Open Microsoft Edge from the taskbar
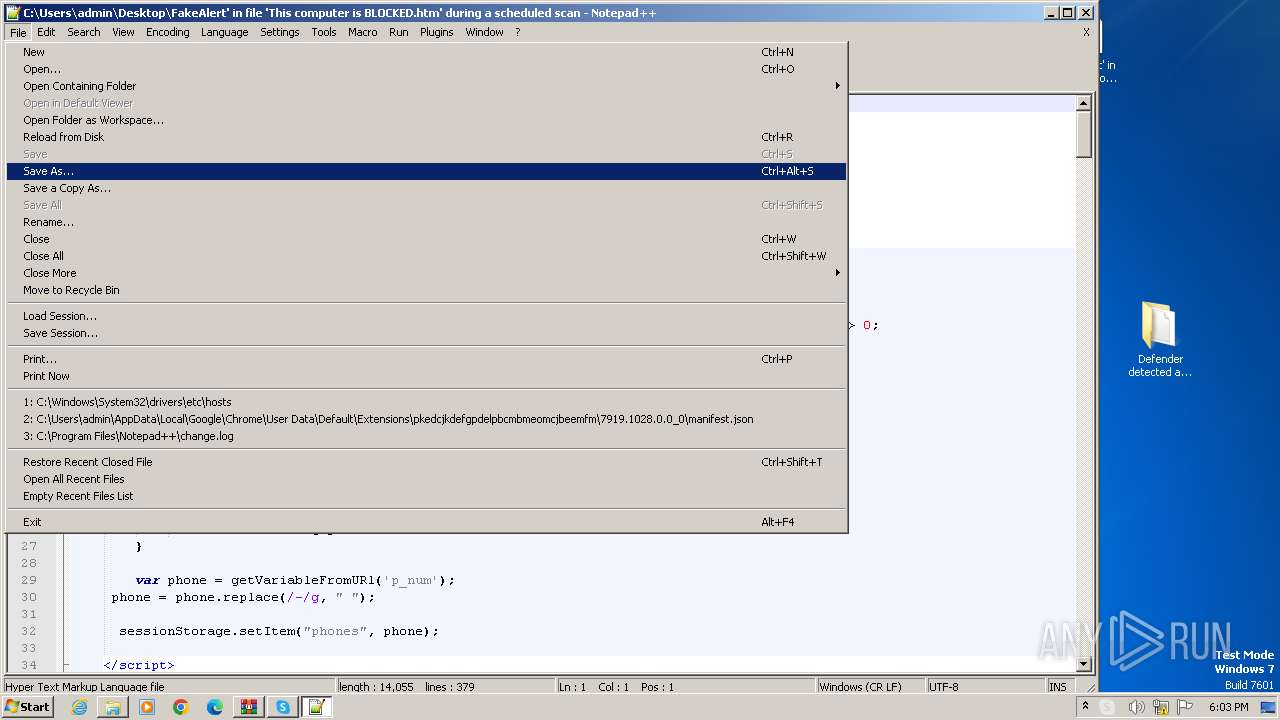 215,707
